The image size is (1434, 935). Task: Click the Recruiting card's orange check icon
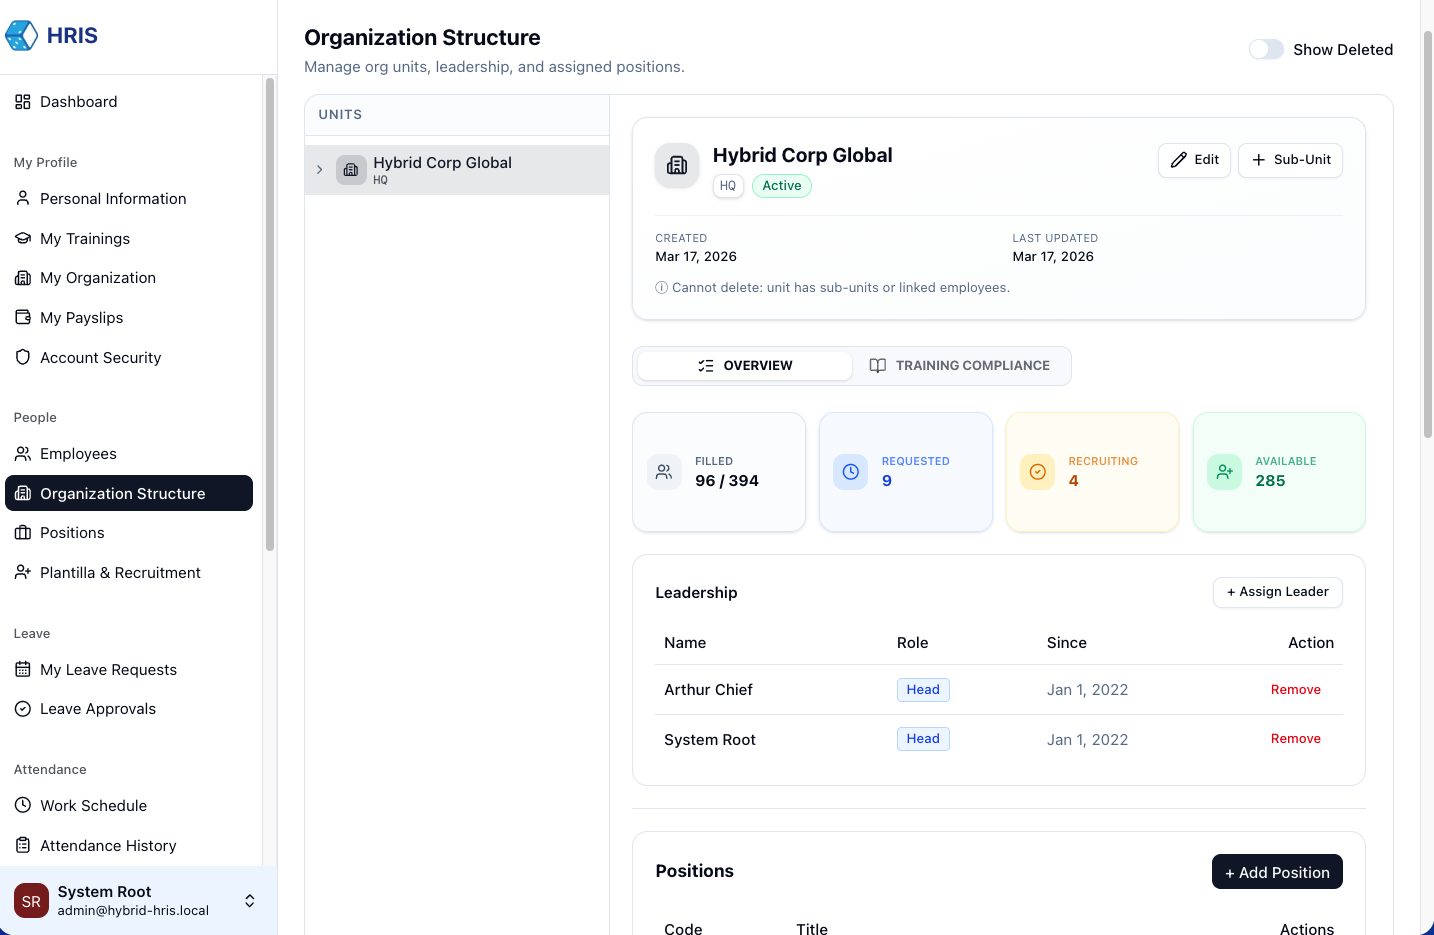(1037, 472)
